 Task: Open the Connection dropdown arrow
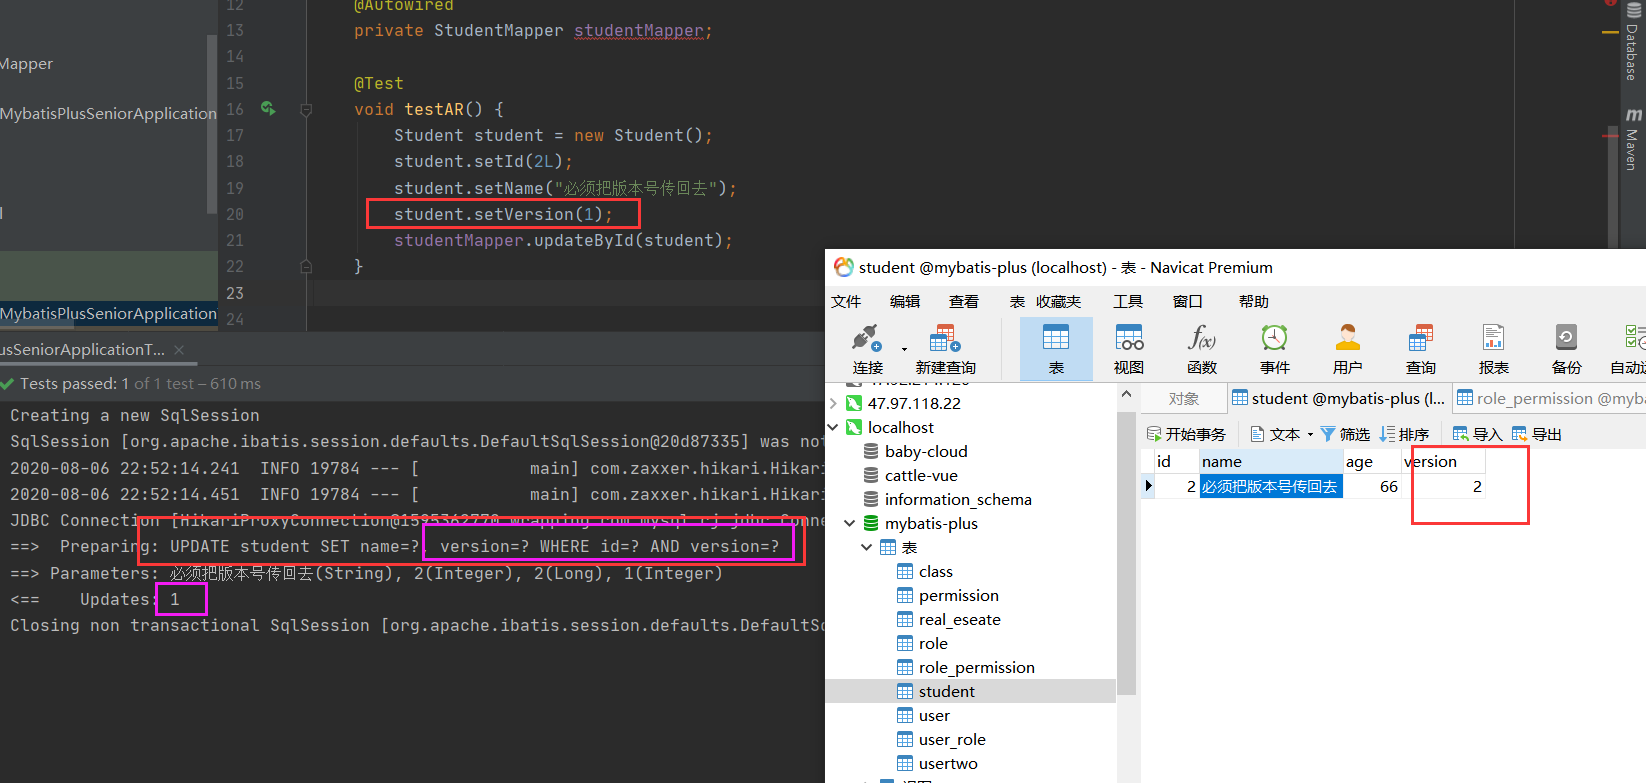(904, 349)
